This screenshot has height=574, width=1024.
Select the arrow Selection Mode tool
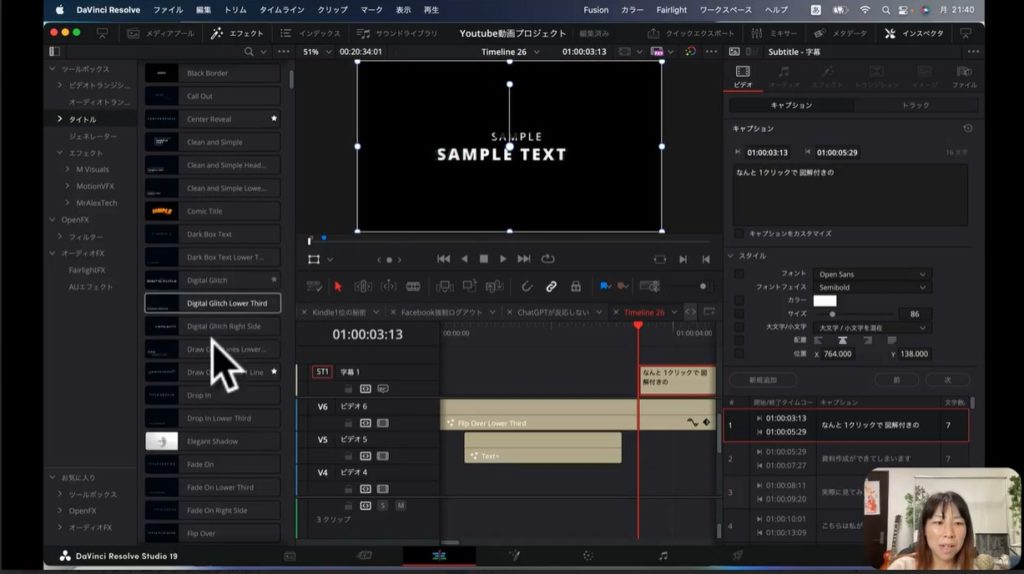point(337,287)
